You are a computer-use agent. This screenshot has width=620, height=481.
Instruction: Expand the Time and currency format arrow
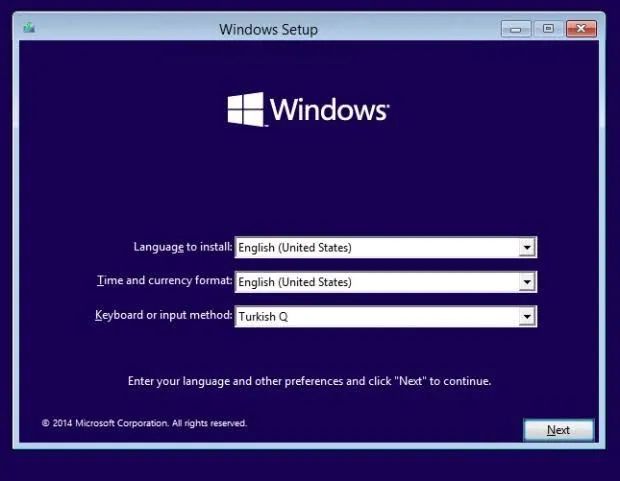tap(527, 282)
